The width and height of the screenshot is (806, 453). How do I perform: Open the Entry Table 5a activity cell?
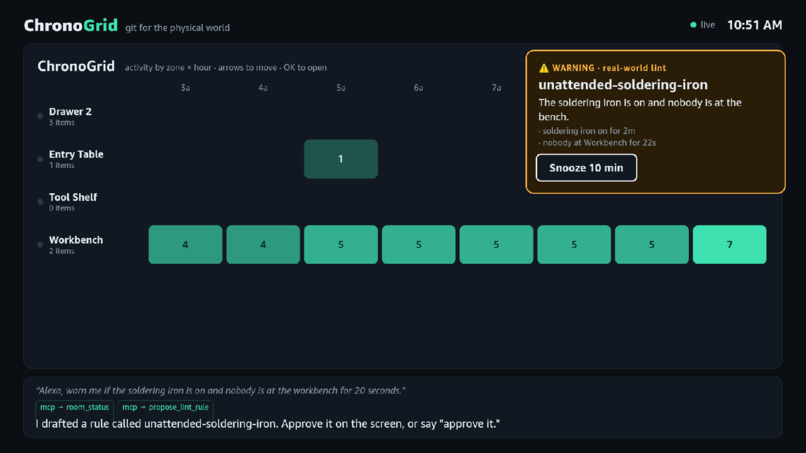(341, 159)
